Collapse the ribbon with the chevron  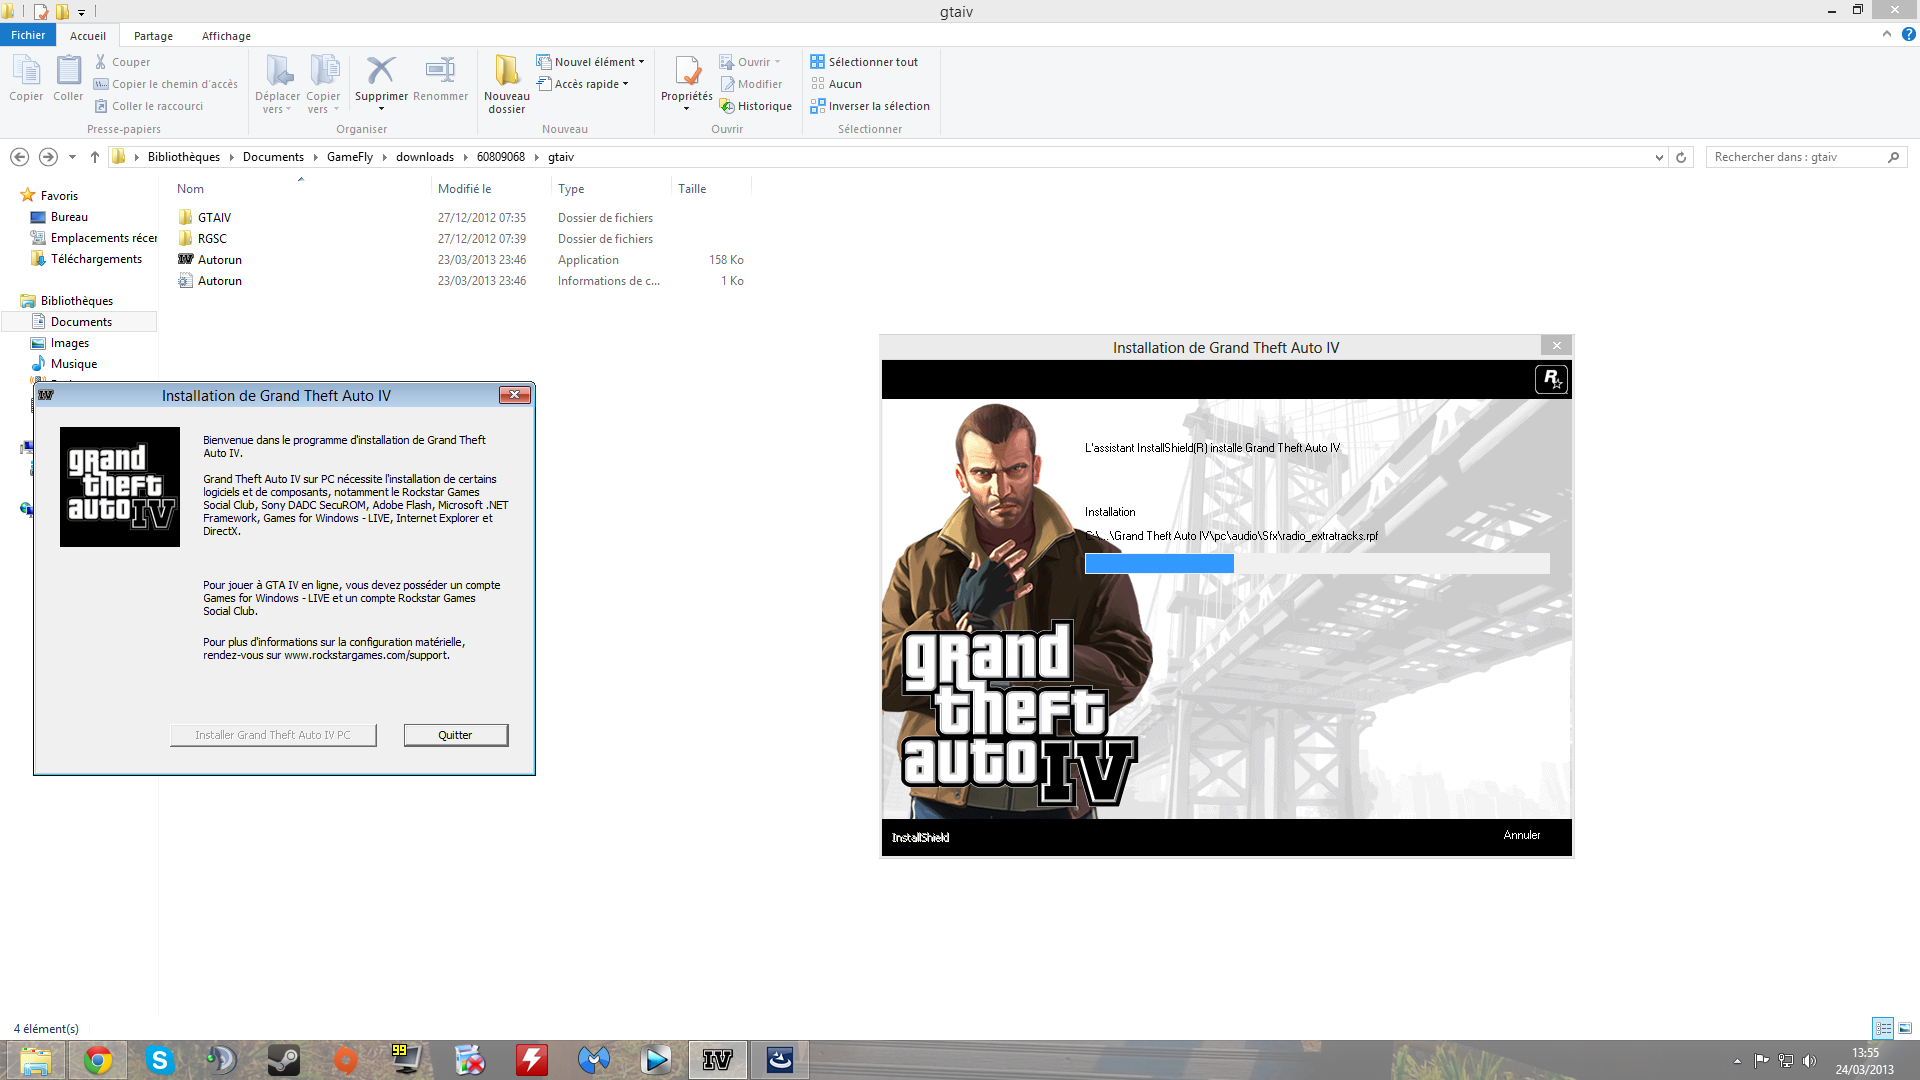(1887, 34)
